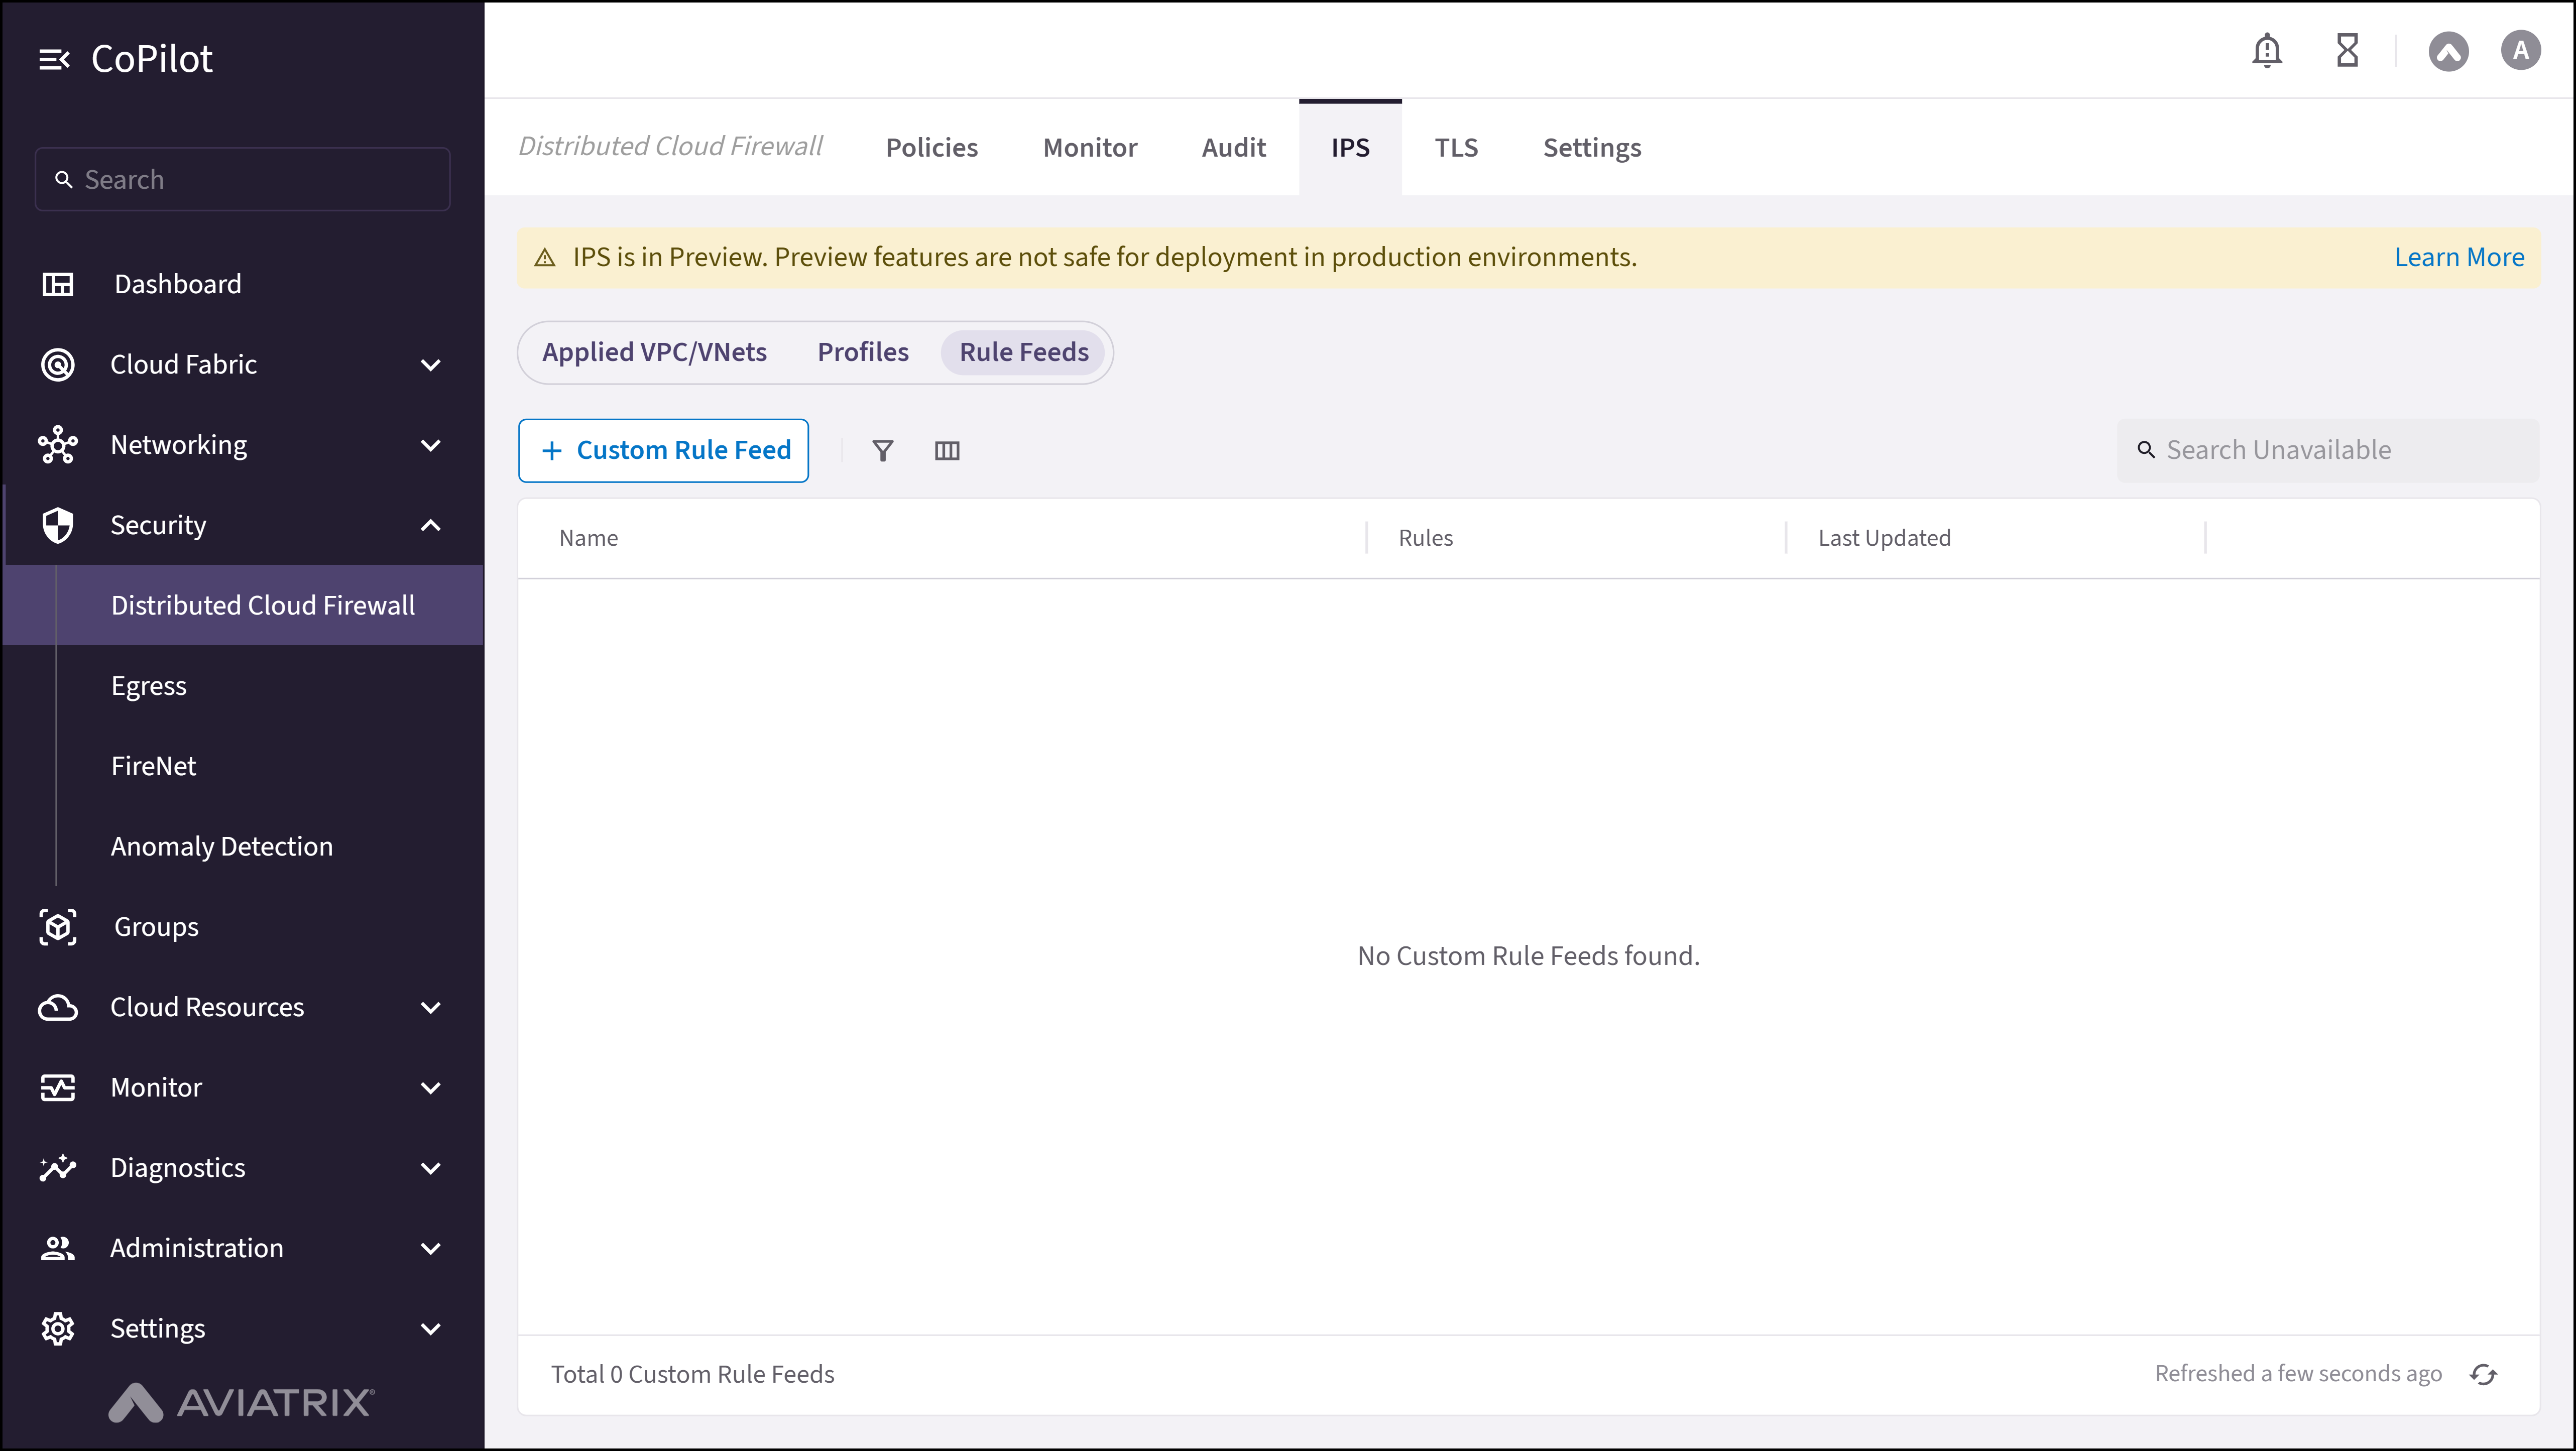Viewport: 2576px width, 1451px height.
Task: Click the CoPilot title
Action: [152, 60]
